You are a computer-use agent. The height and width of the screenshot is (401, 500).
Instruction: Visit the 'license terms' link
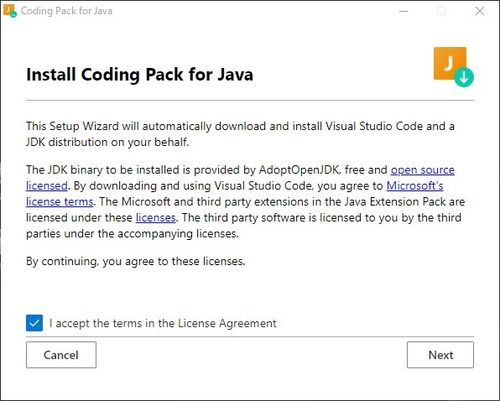click(60, 202)
